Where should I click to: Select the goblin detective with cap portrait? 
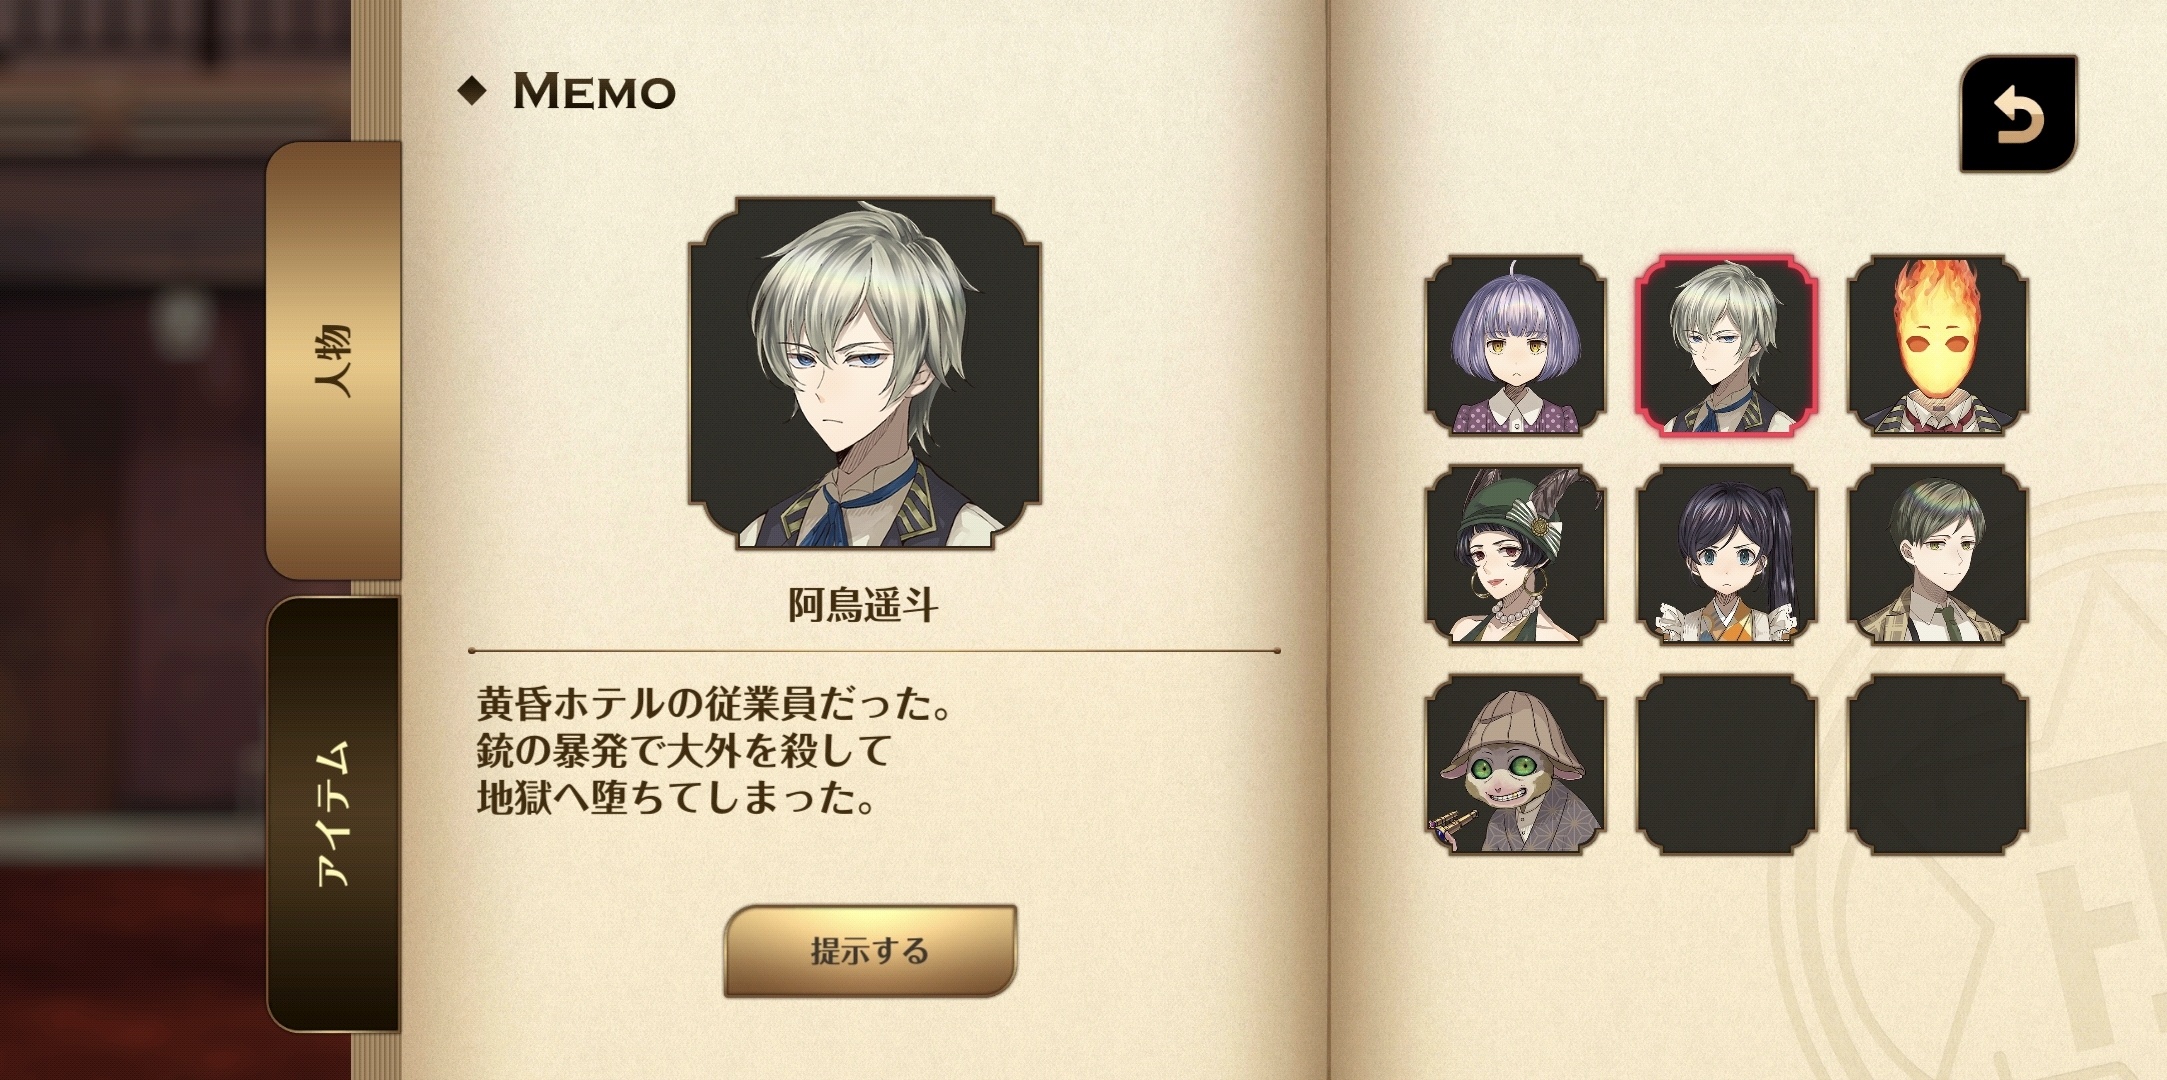tap(1516, 765)
